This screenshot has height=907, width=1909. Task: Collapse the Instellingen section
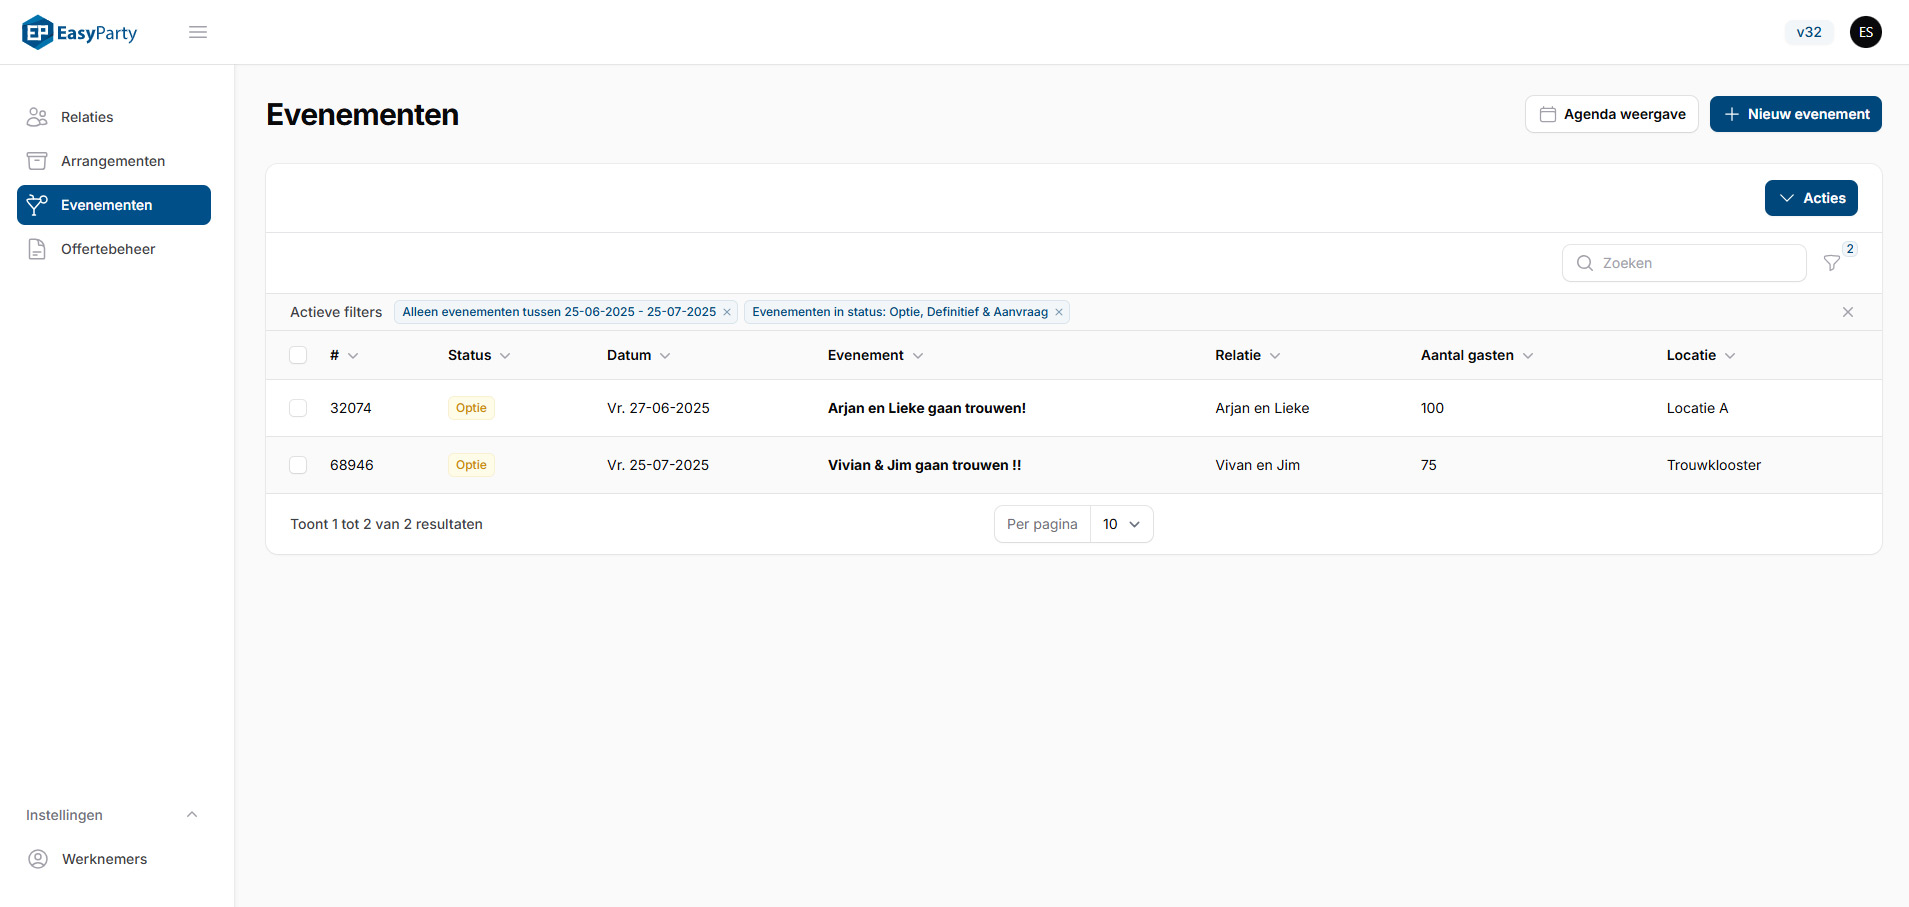[192, 815]
